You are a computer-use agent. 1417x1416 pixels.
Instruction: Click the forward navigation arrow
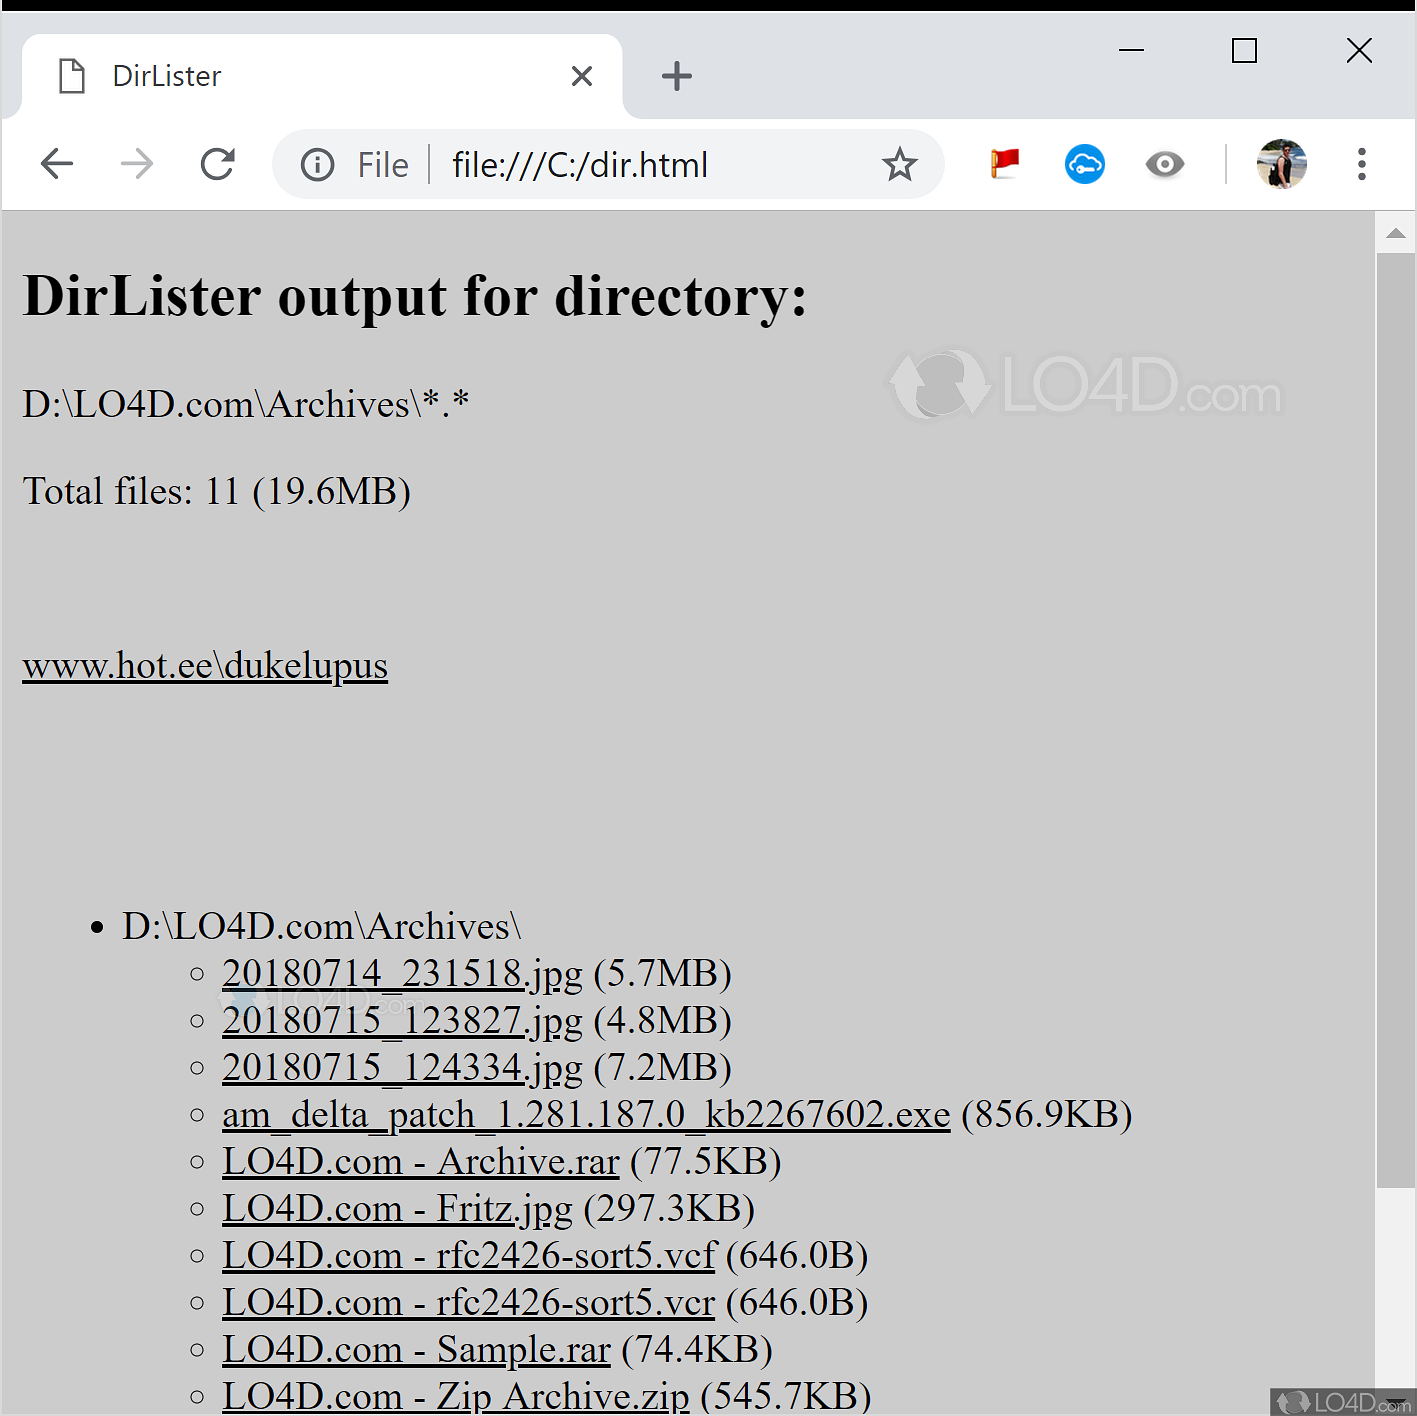tap(137, 164)
